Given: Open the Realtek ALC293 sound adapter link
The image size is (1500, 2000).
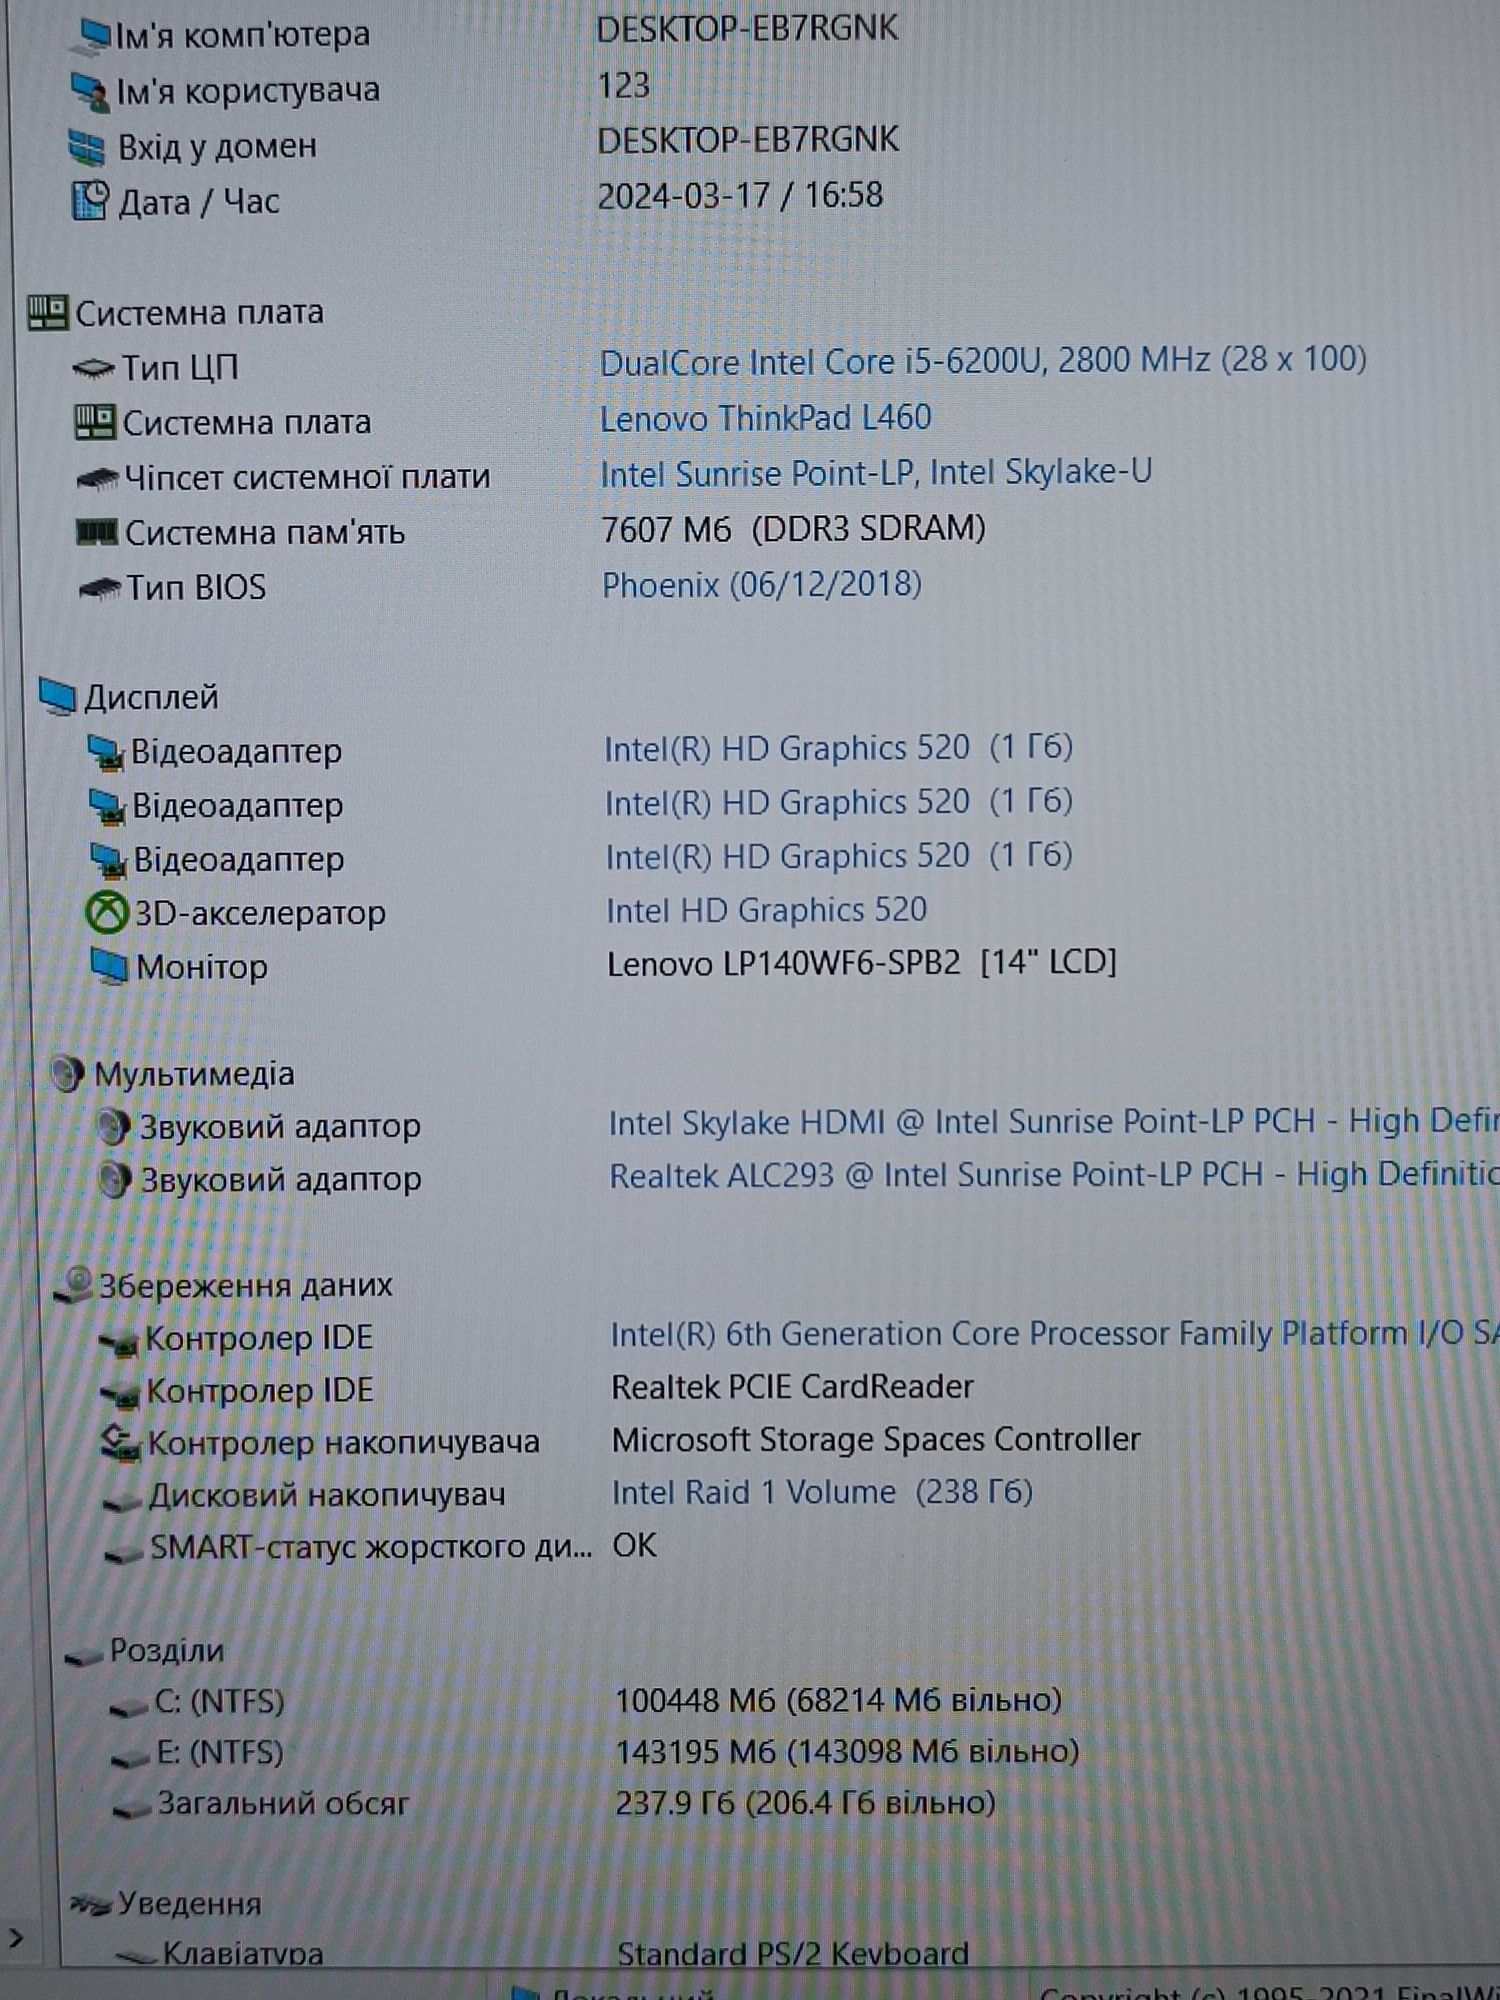Looking at the screenshot, I should pyautogui.click(x=1054, y=1176).
